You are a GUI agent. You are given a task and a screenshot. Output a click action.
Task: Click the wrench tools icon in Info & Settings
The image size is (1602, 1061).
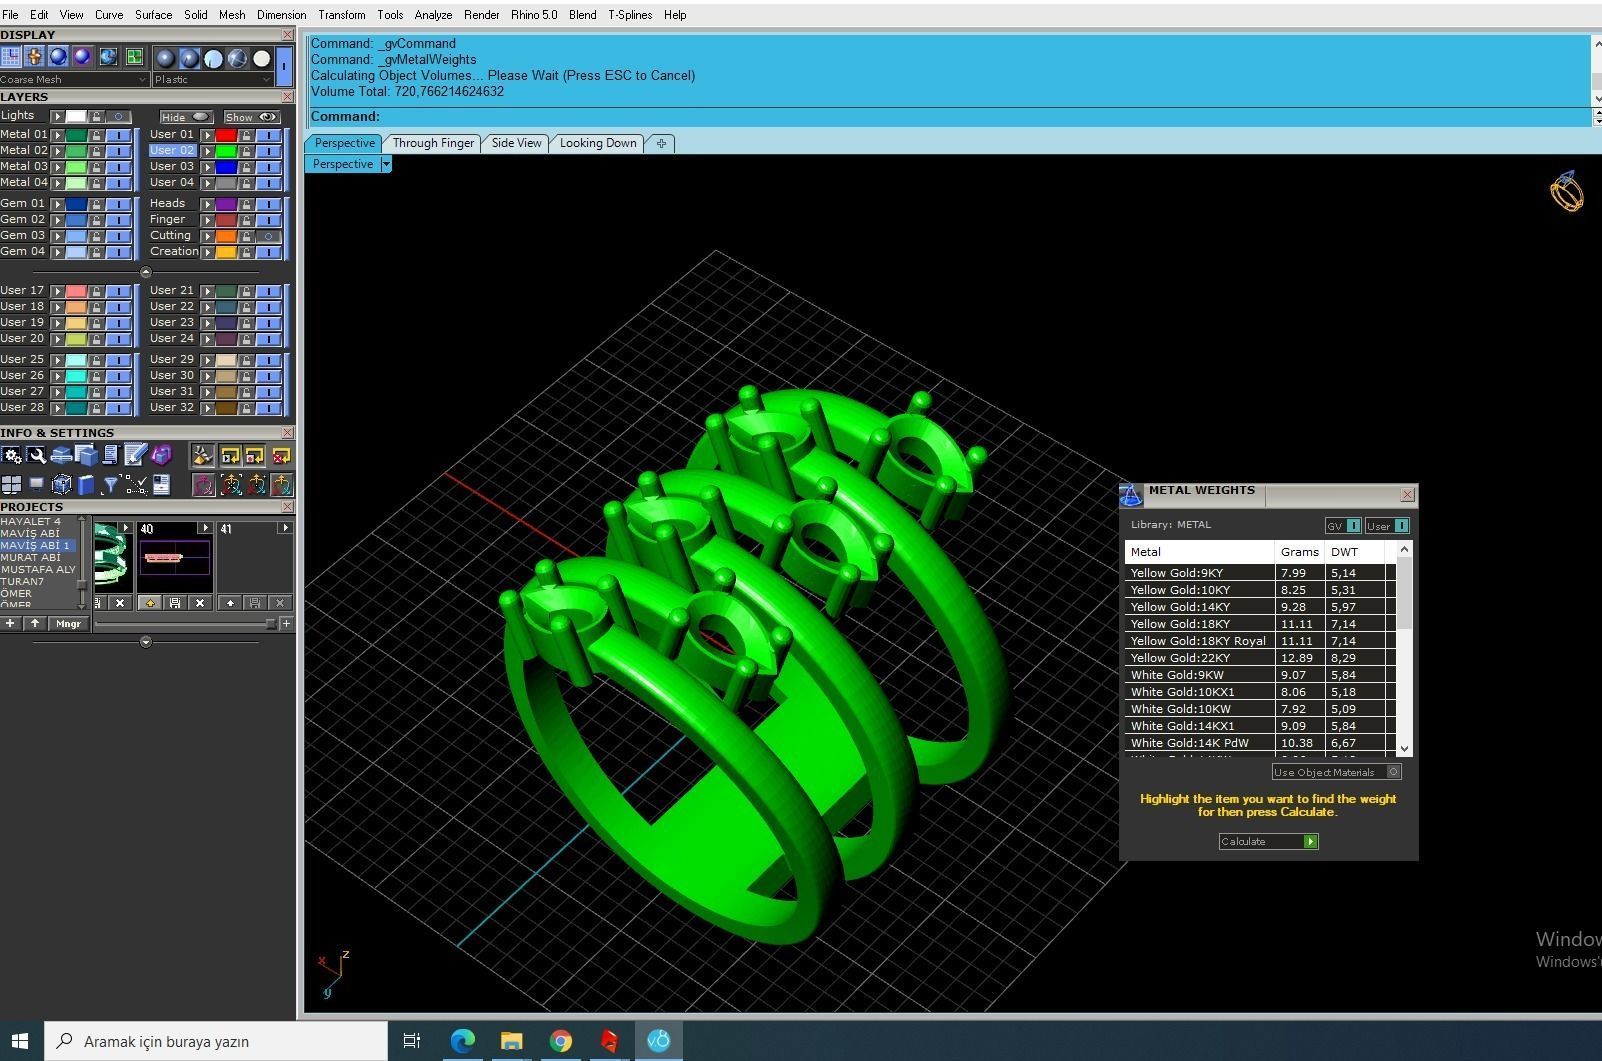click(x=36, y=456)
